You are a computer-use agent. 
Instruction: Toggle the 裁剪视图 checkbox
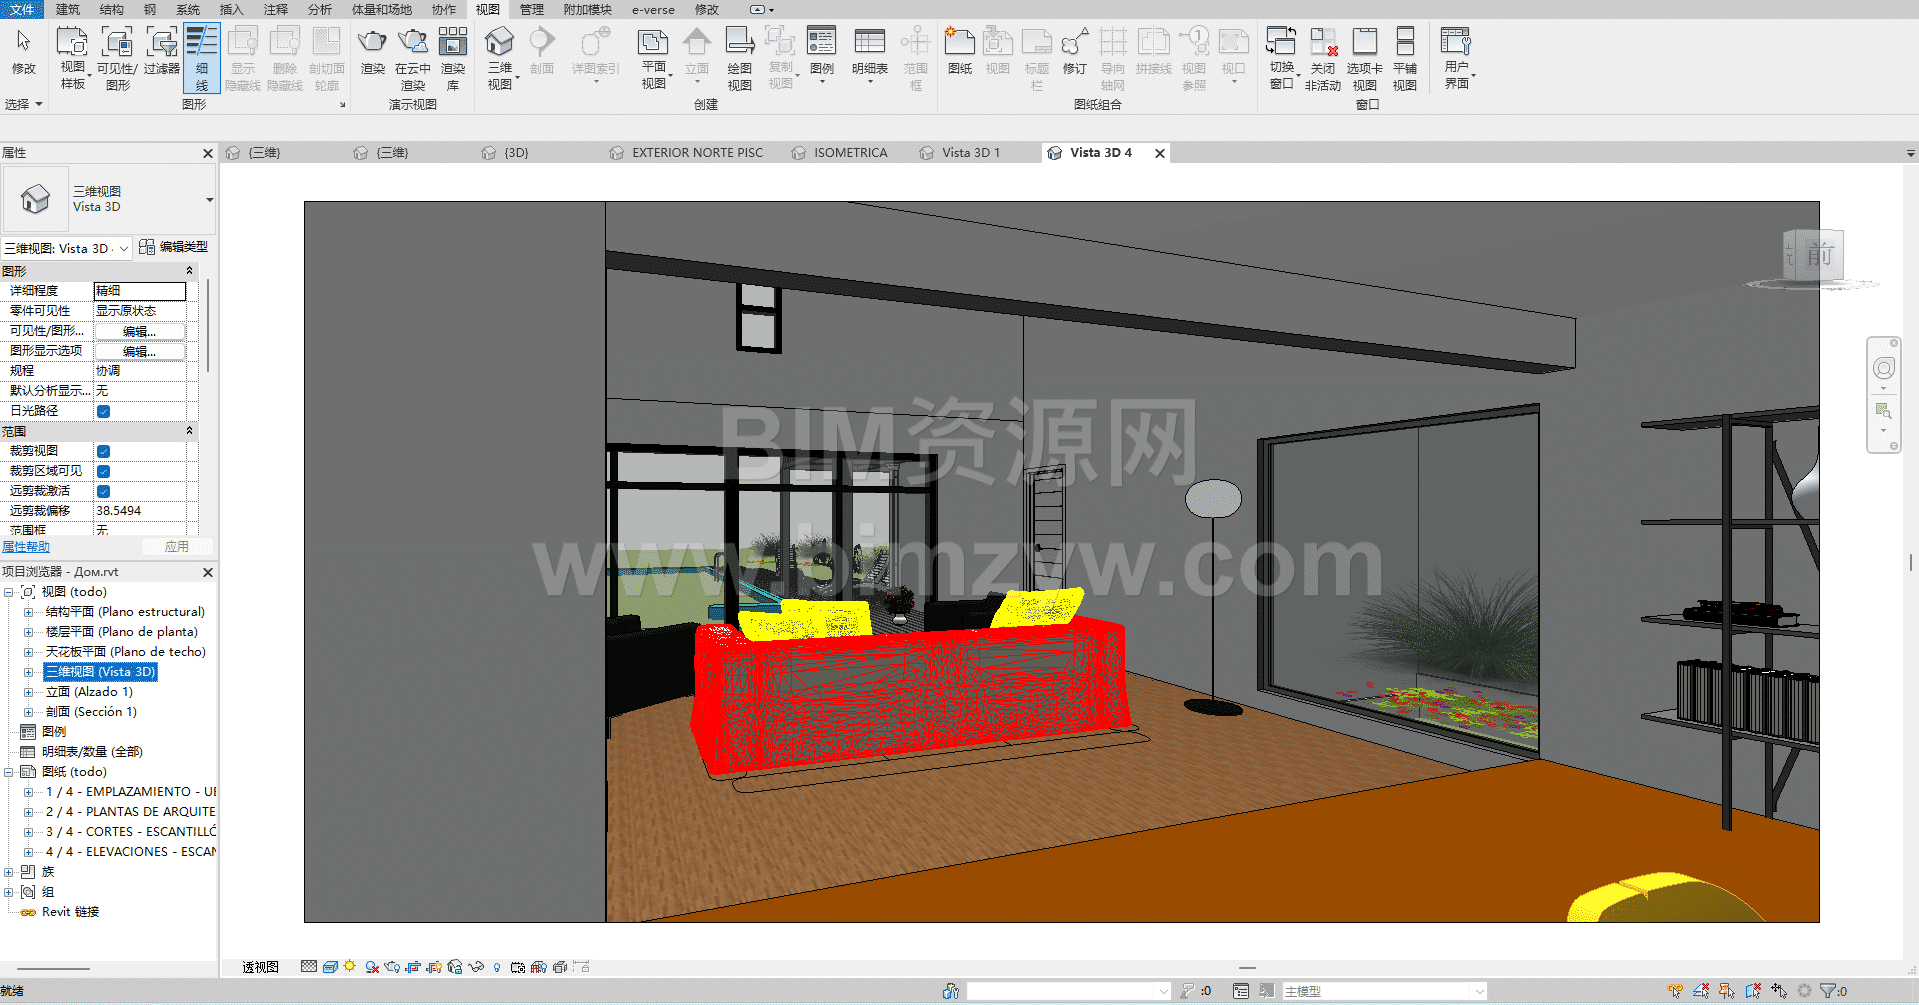click(x=103, y=451)
